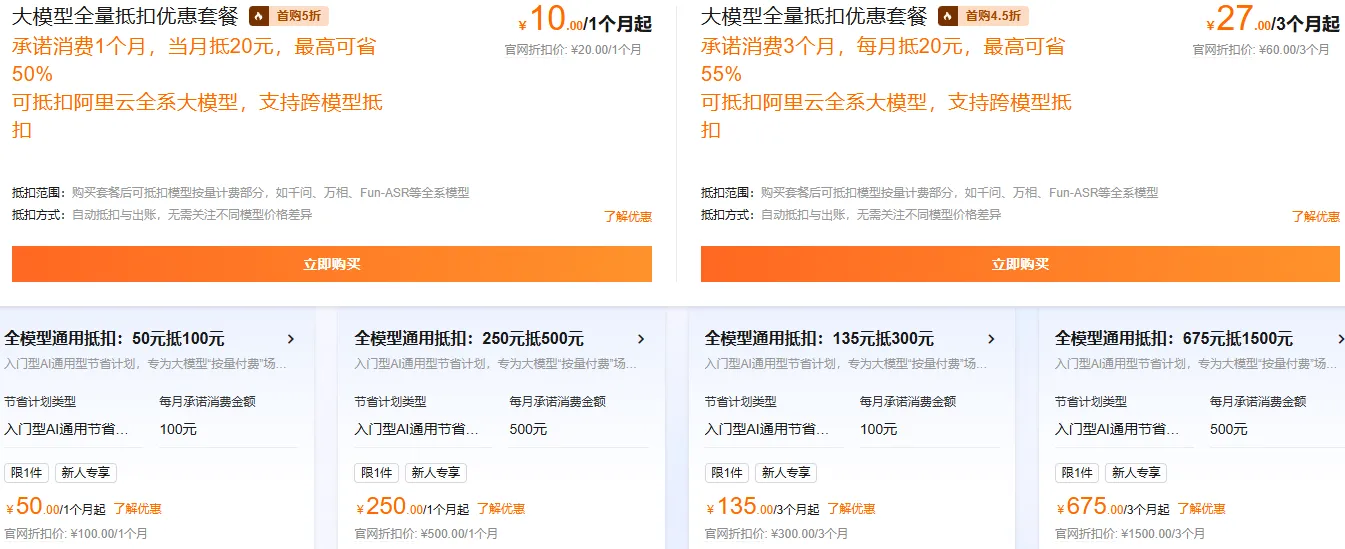
Task: Click 立即购买 for the 1个月 package
Action: tap(332, 264)
